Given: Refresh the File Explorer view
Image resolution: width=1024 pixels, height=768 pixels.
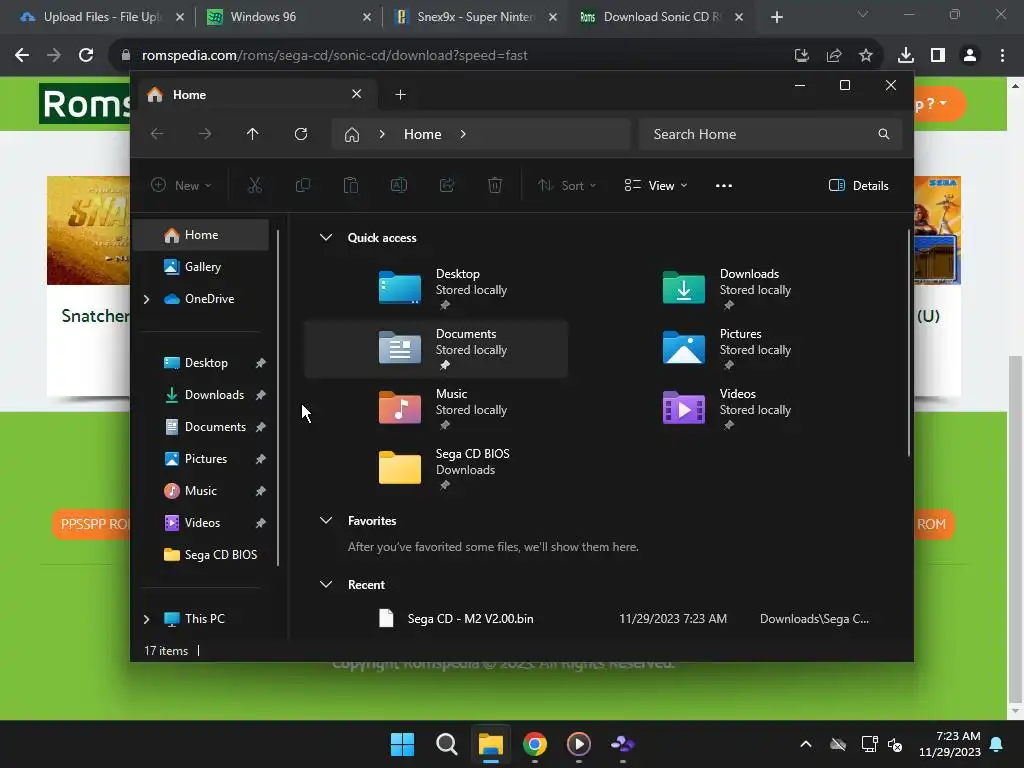Looking at the screenshot, I should coord(301,134).
